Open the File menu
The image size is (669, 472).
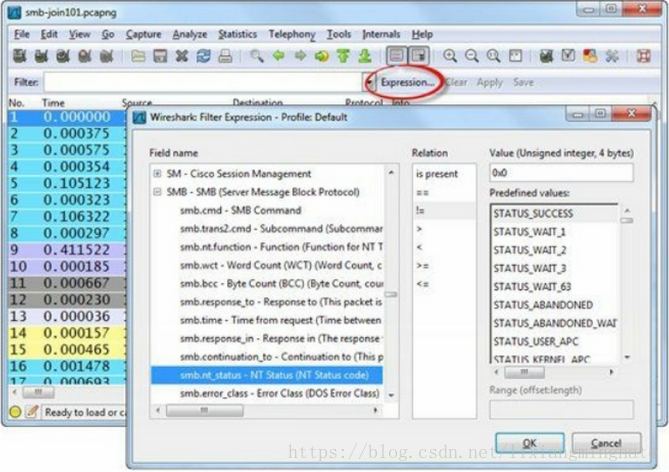coord(22,34)
